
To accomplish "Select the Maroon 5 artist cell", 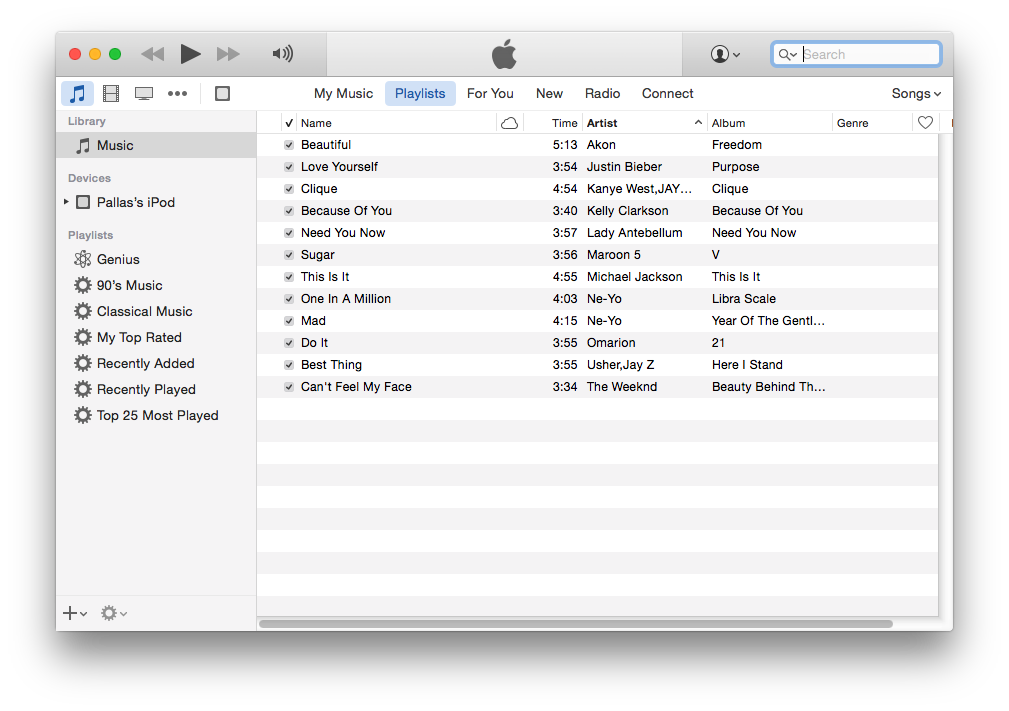I will tap(613, 255).
